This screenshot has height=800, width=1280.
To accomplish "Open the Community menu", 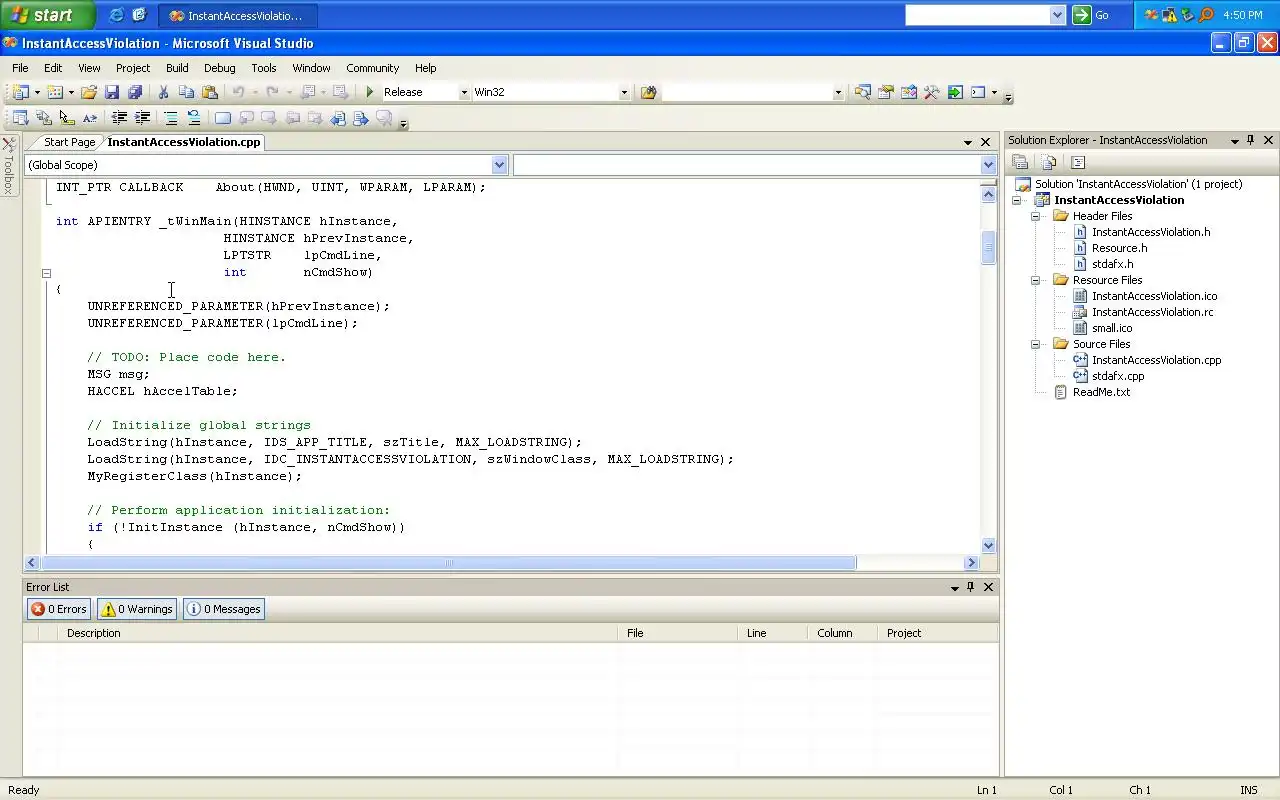I will [372, 68].
